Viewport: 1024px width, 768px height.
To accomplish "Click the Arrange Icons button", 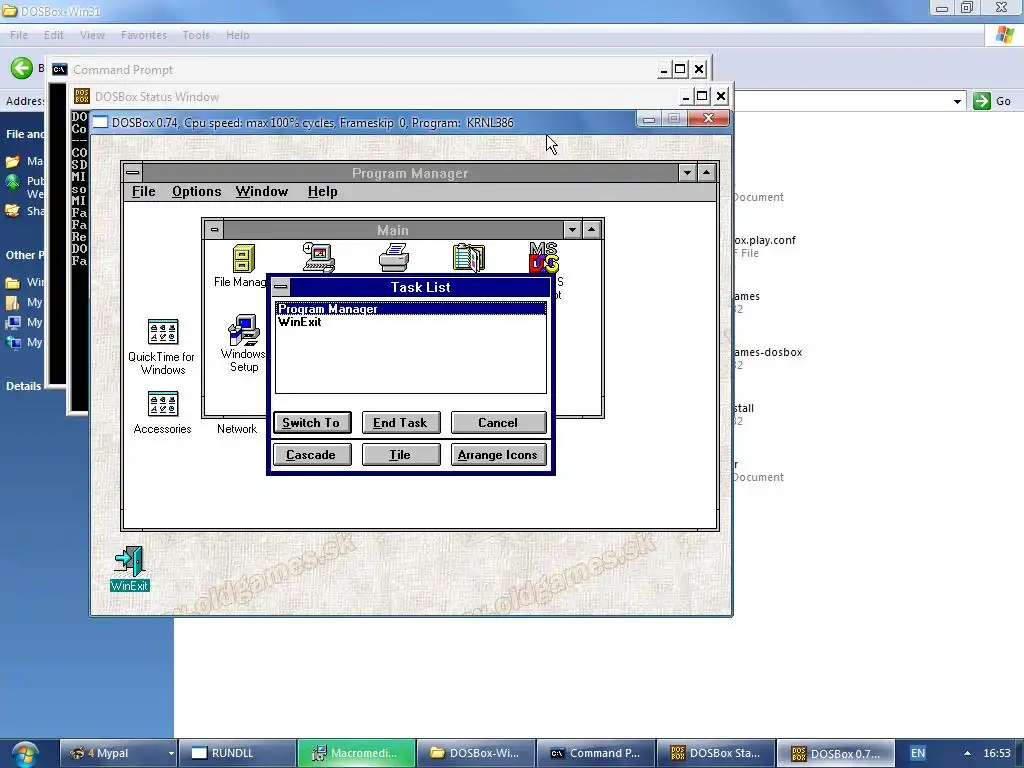I will pos(498,455).
